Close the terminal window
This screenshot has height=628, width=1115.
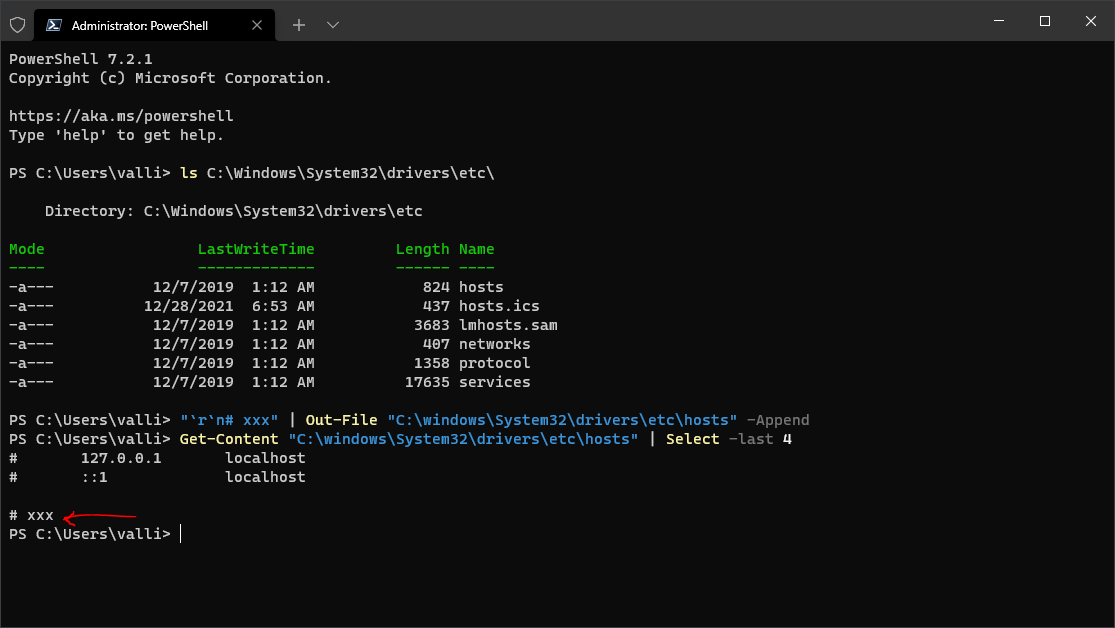pos(1091,21)
